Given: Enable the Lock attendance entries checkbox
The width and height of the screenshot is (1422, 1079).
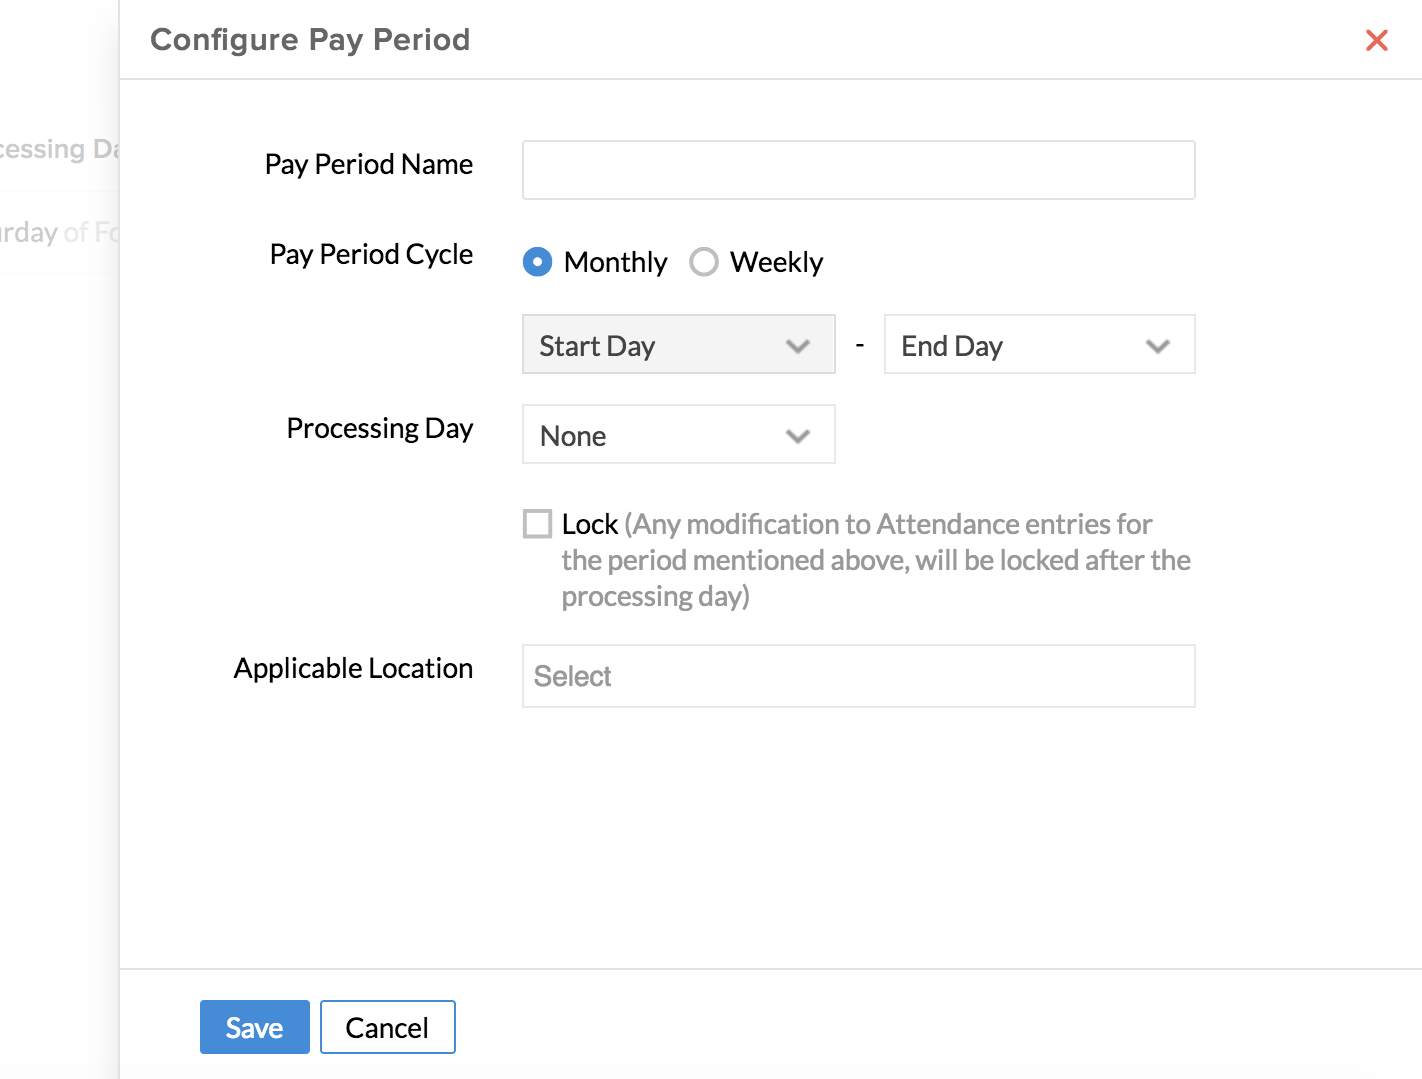Looking at the screenshot, I should (538, 524).
